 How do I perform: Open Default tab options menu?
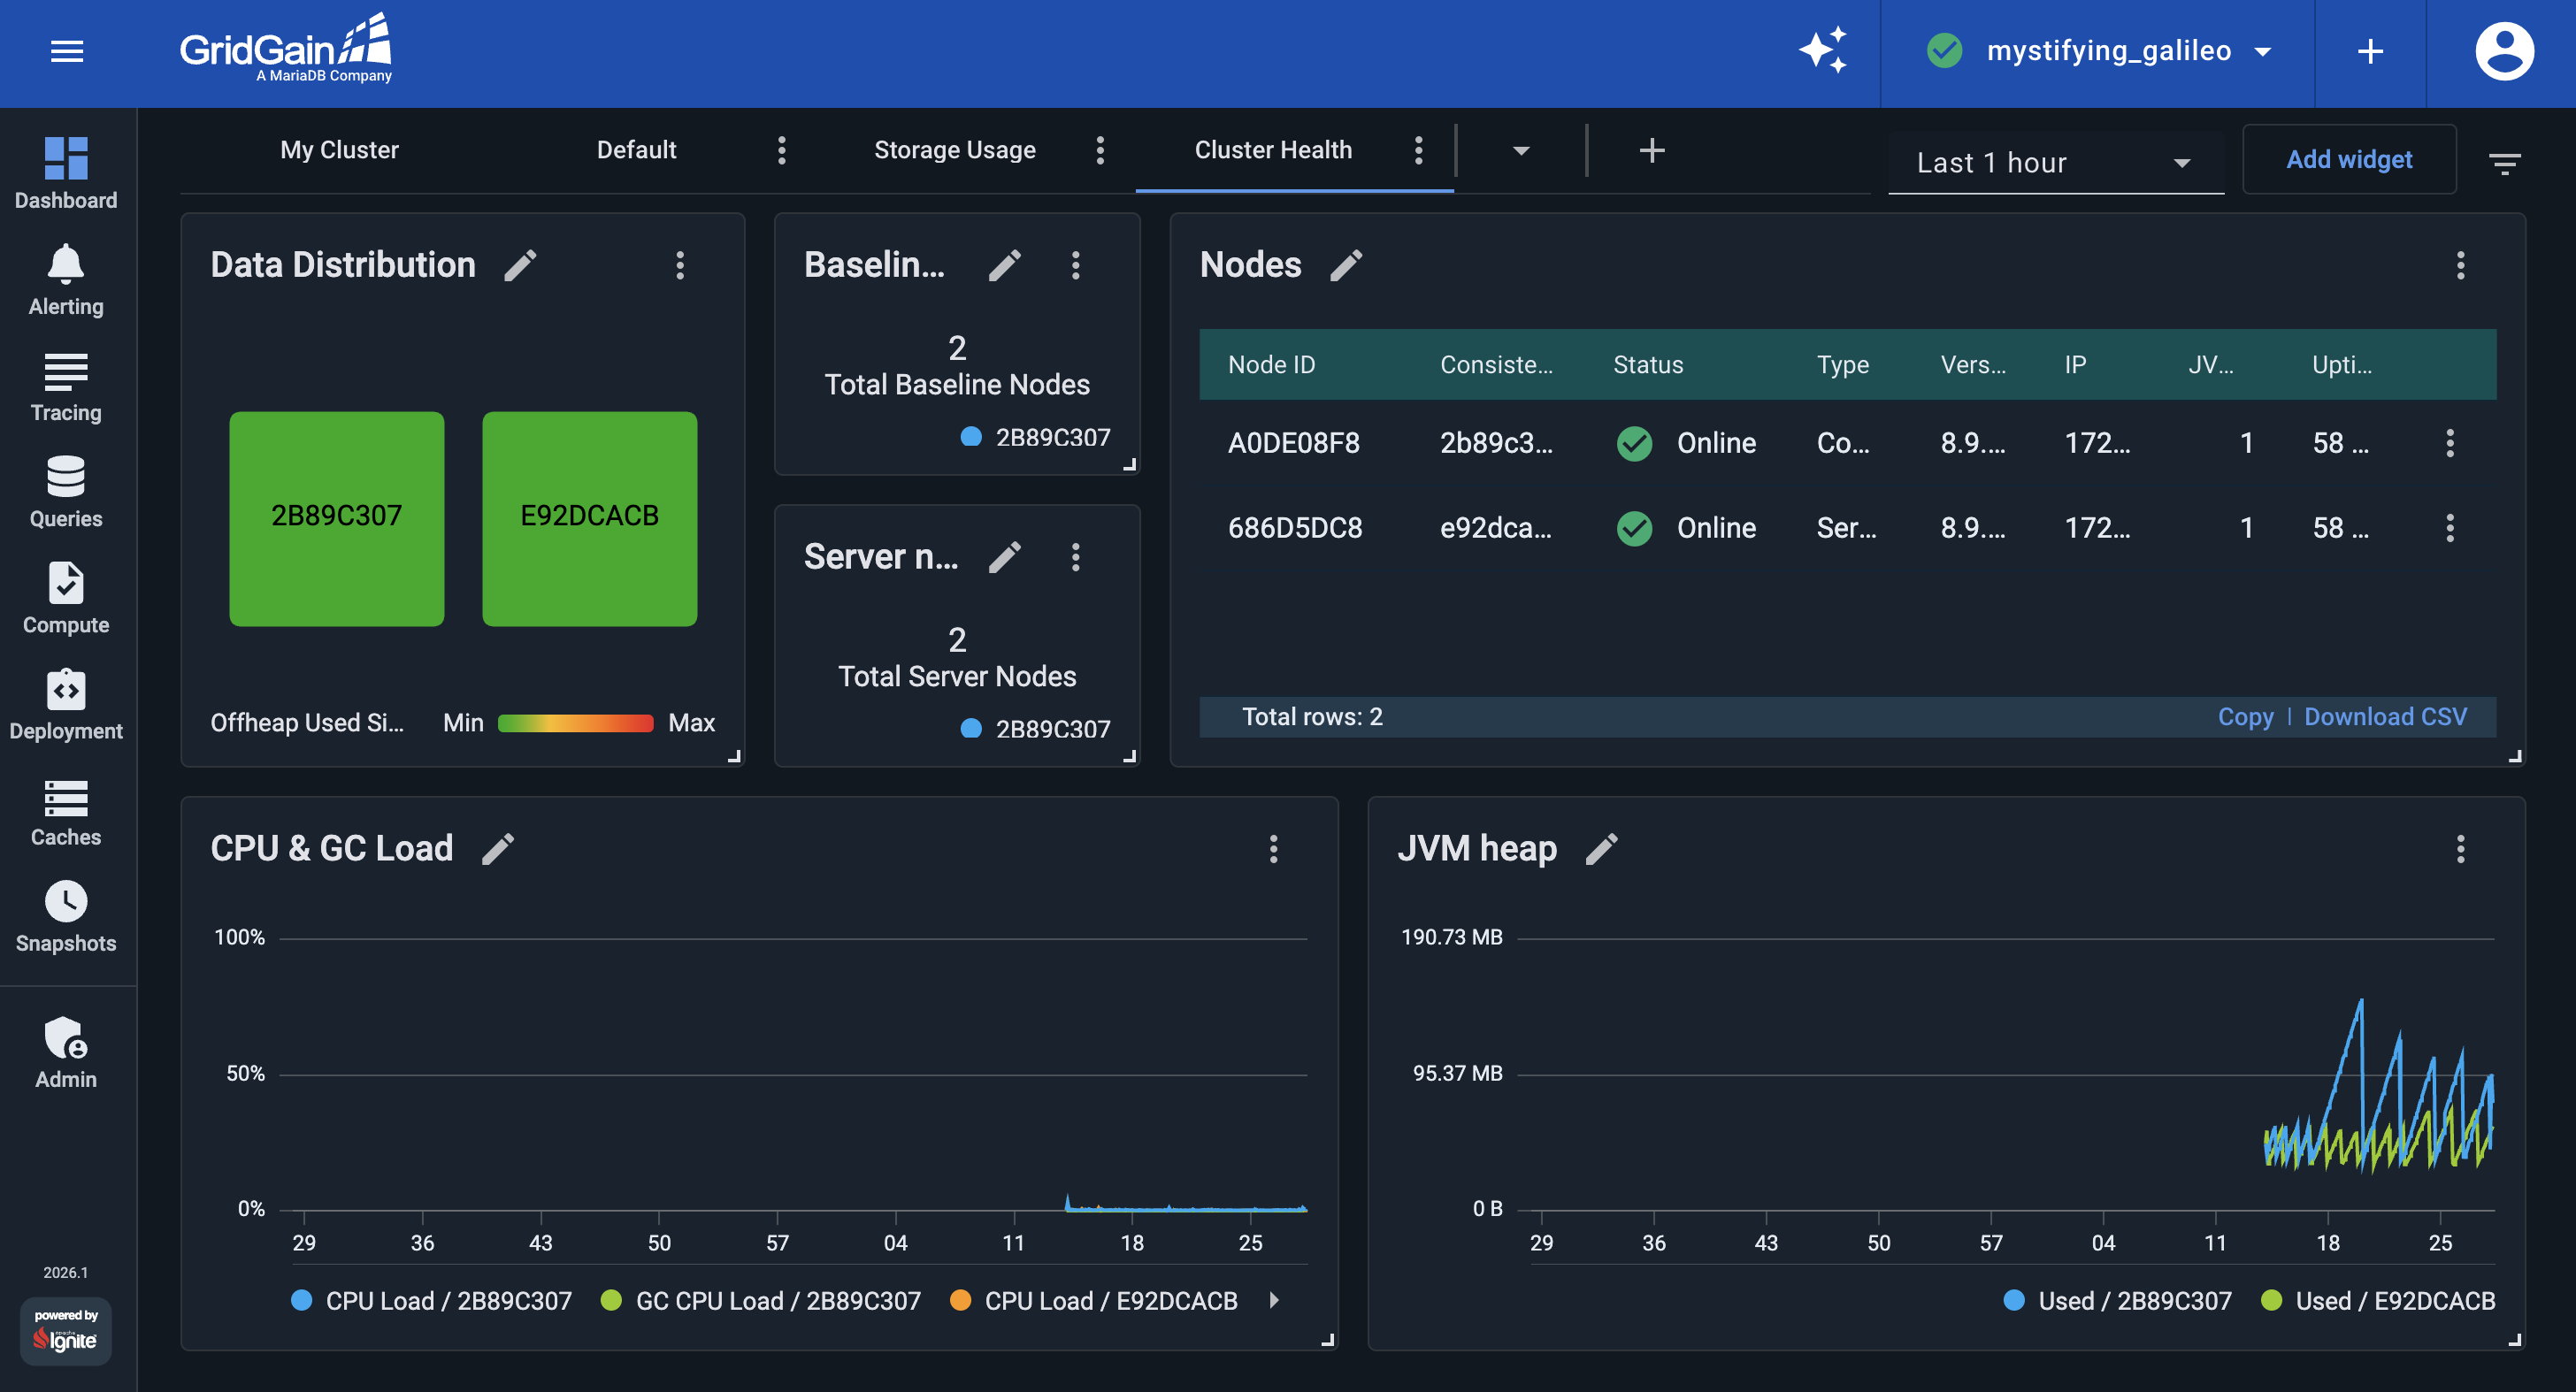782,150
